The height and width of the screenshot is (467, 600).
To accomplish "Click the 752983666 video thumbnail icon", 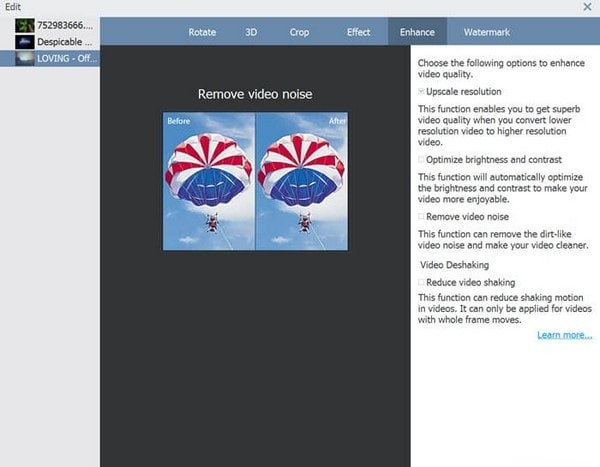I will (x=26, y=25).
